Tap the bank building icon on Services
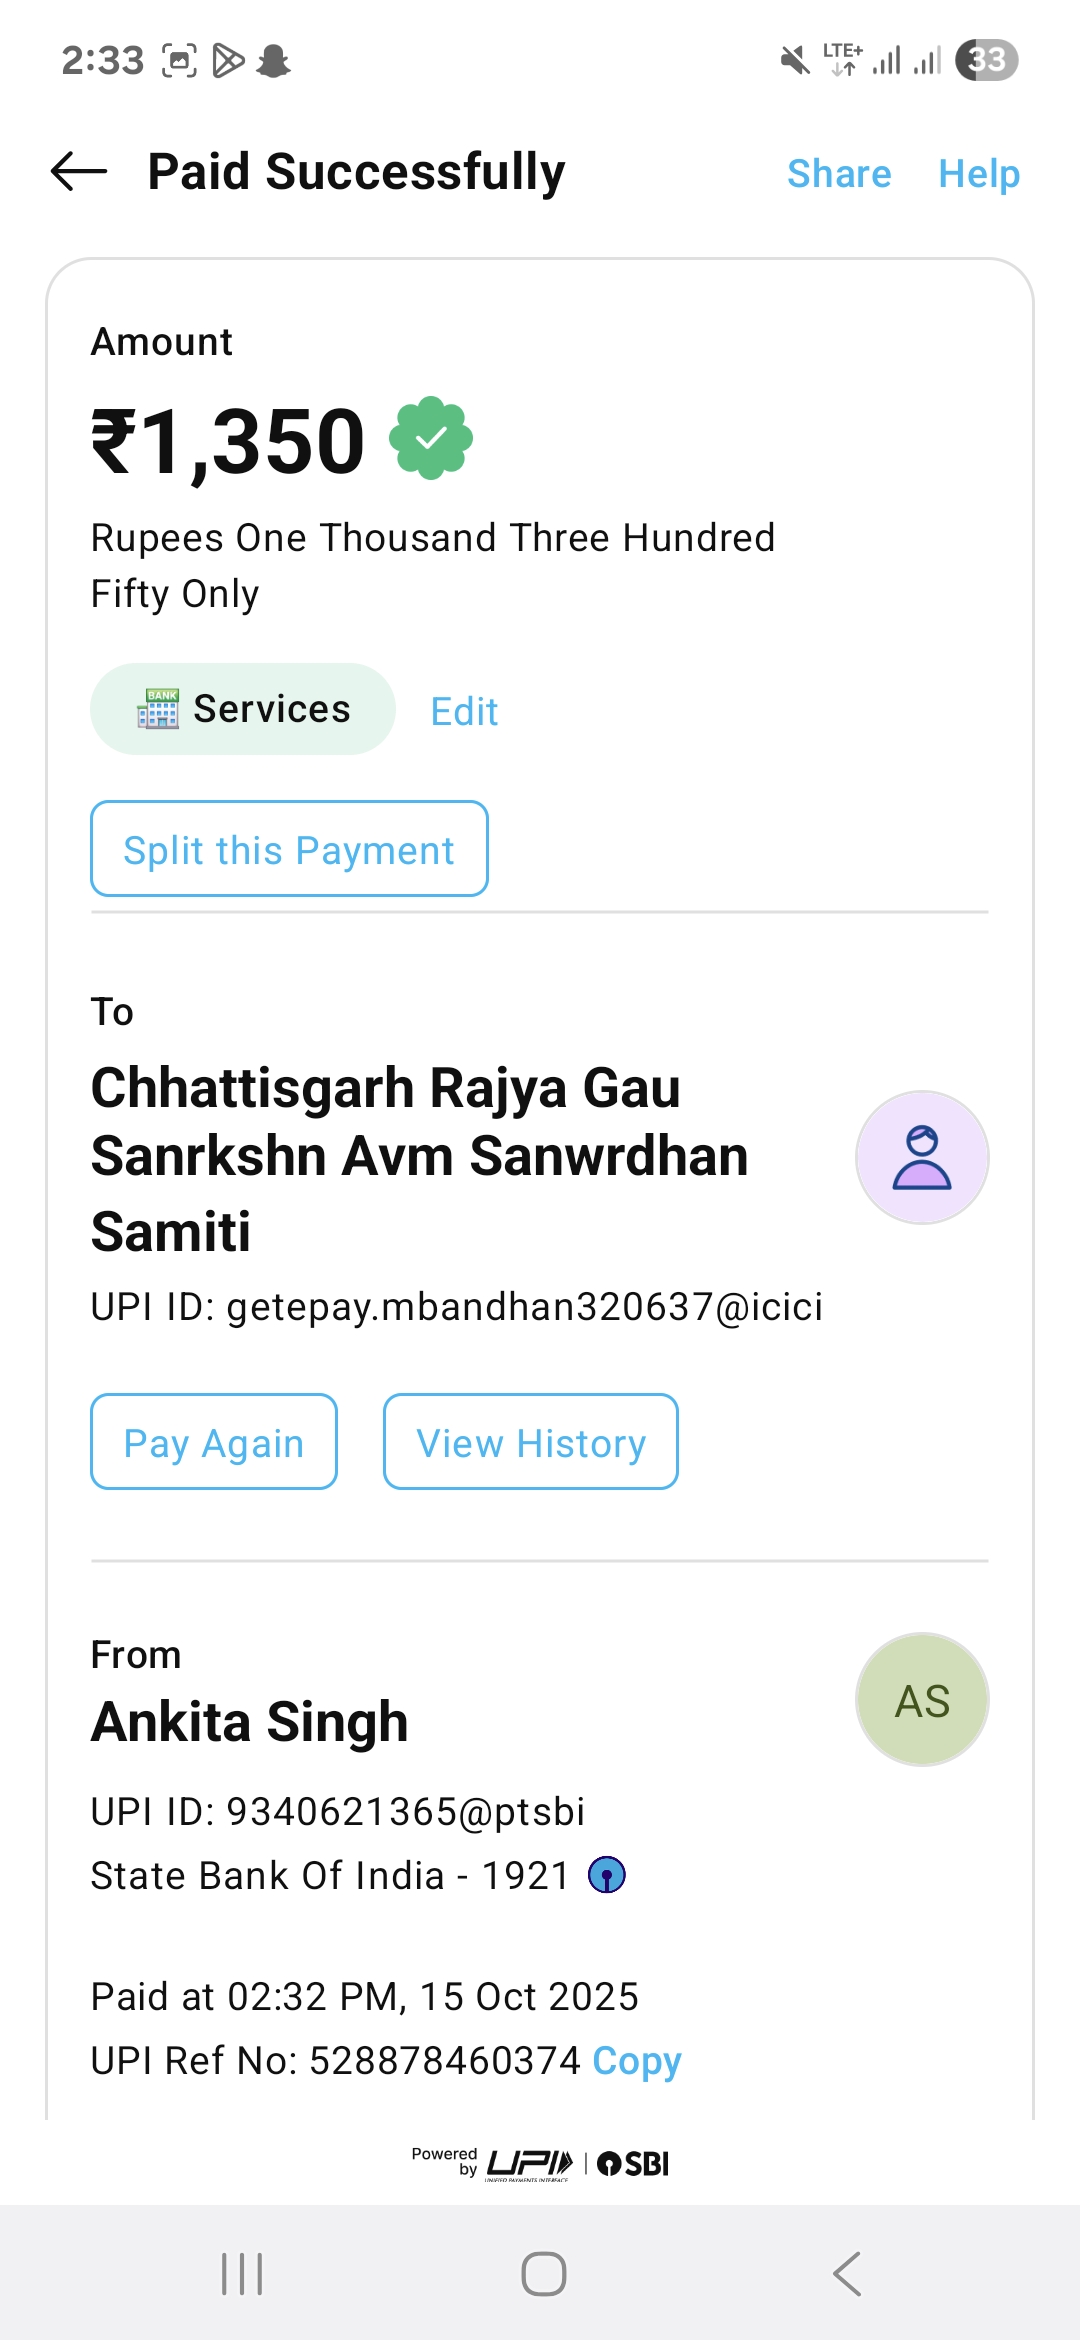 pyautogui.click(x=158, y=709)
